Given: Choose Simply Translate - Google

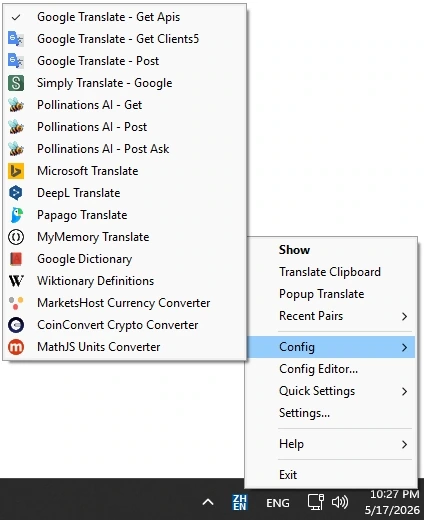Looking at the screenshot, I should (125, 83).
